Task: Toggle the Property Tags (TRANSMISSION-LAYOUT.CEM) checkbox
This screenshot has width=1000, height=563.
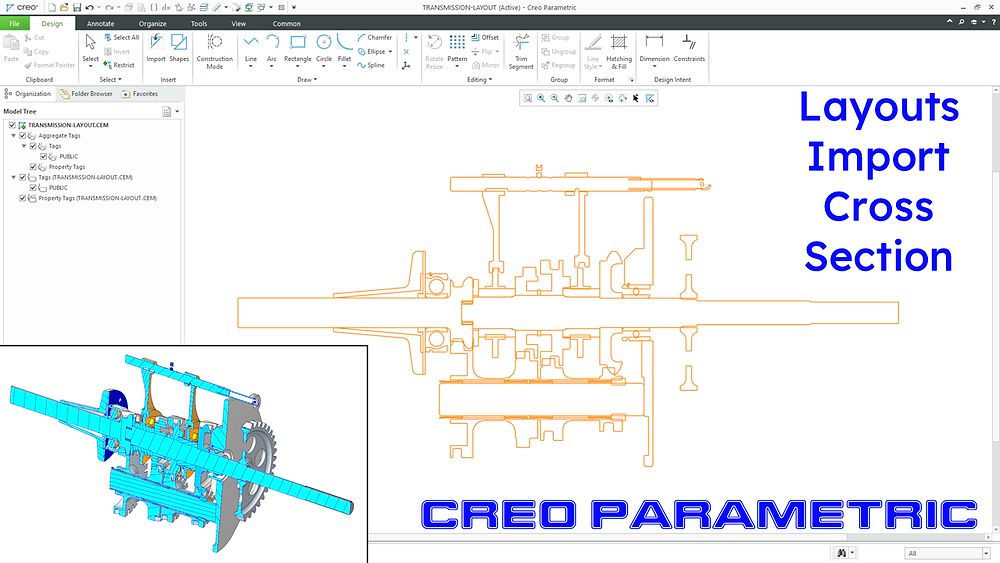Action: (23, 198)
